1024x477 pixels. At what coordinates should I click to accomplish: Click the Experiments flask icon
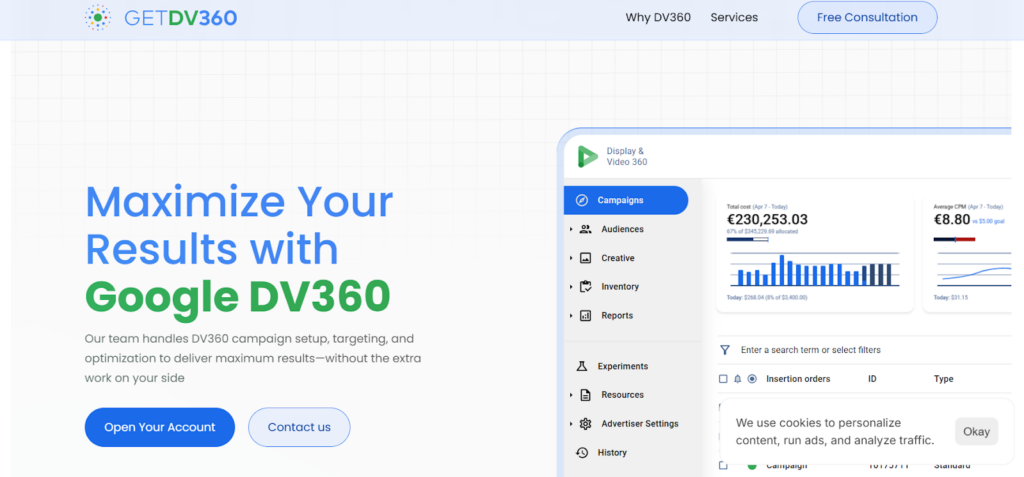pyautogui.click(x=582, y=366)
